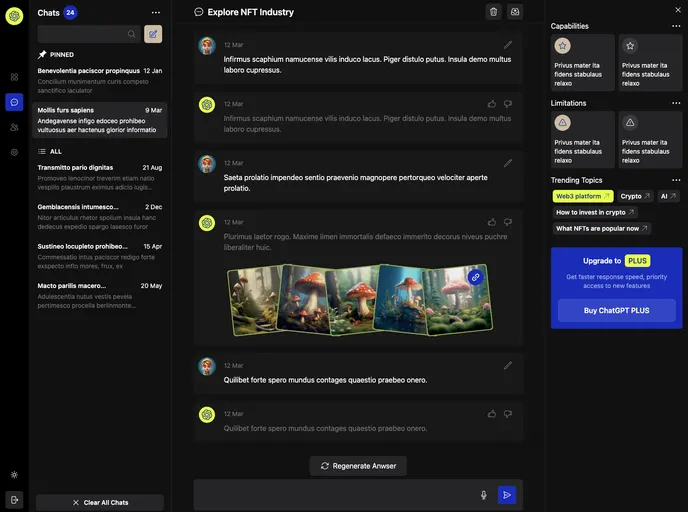Click the magnifier search icon
688x512 pixels.
[x=131, y=34]
